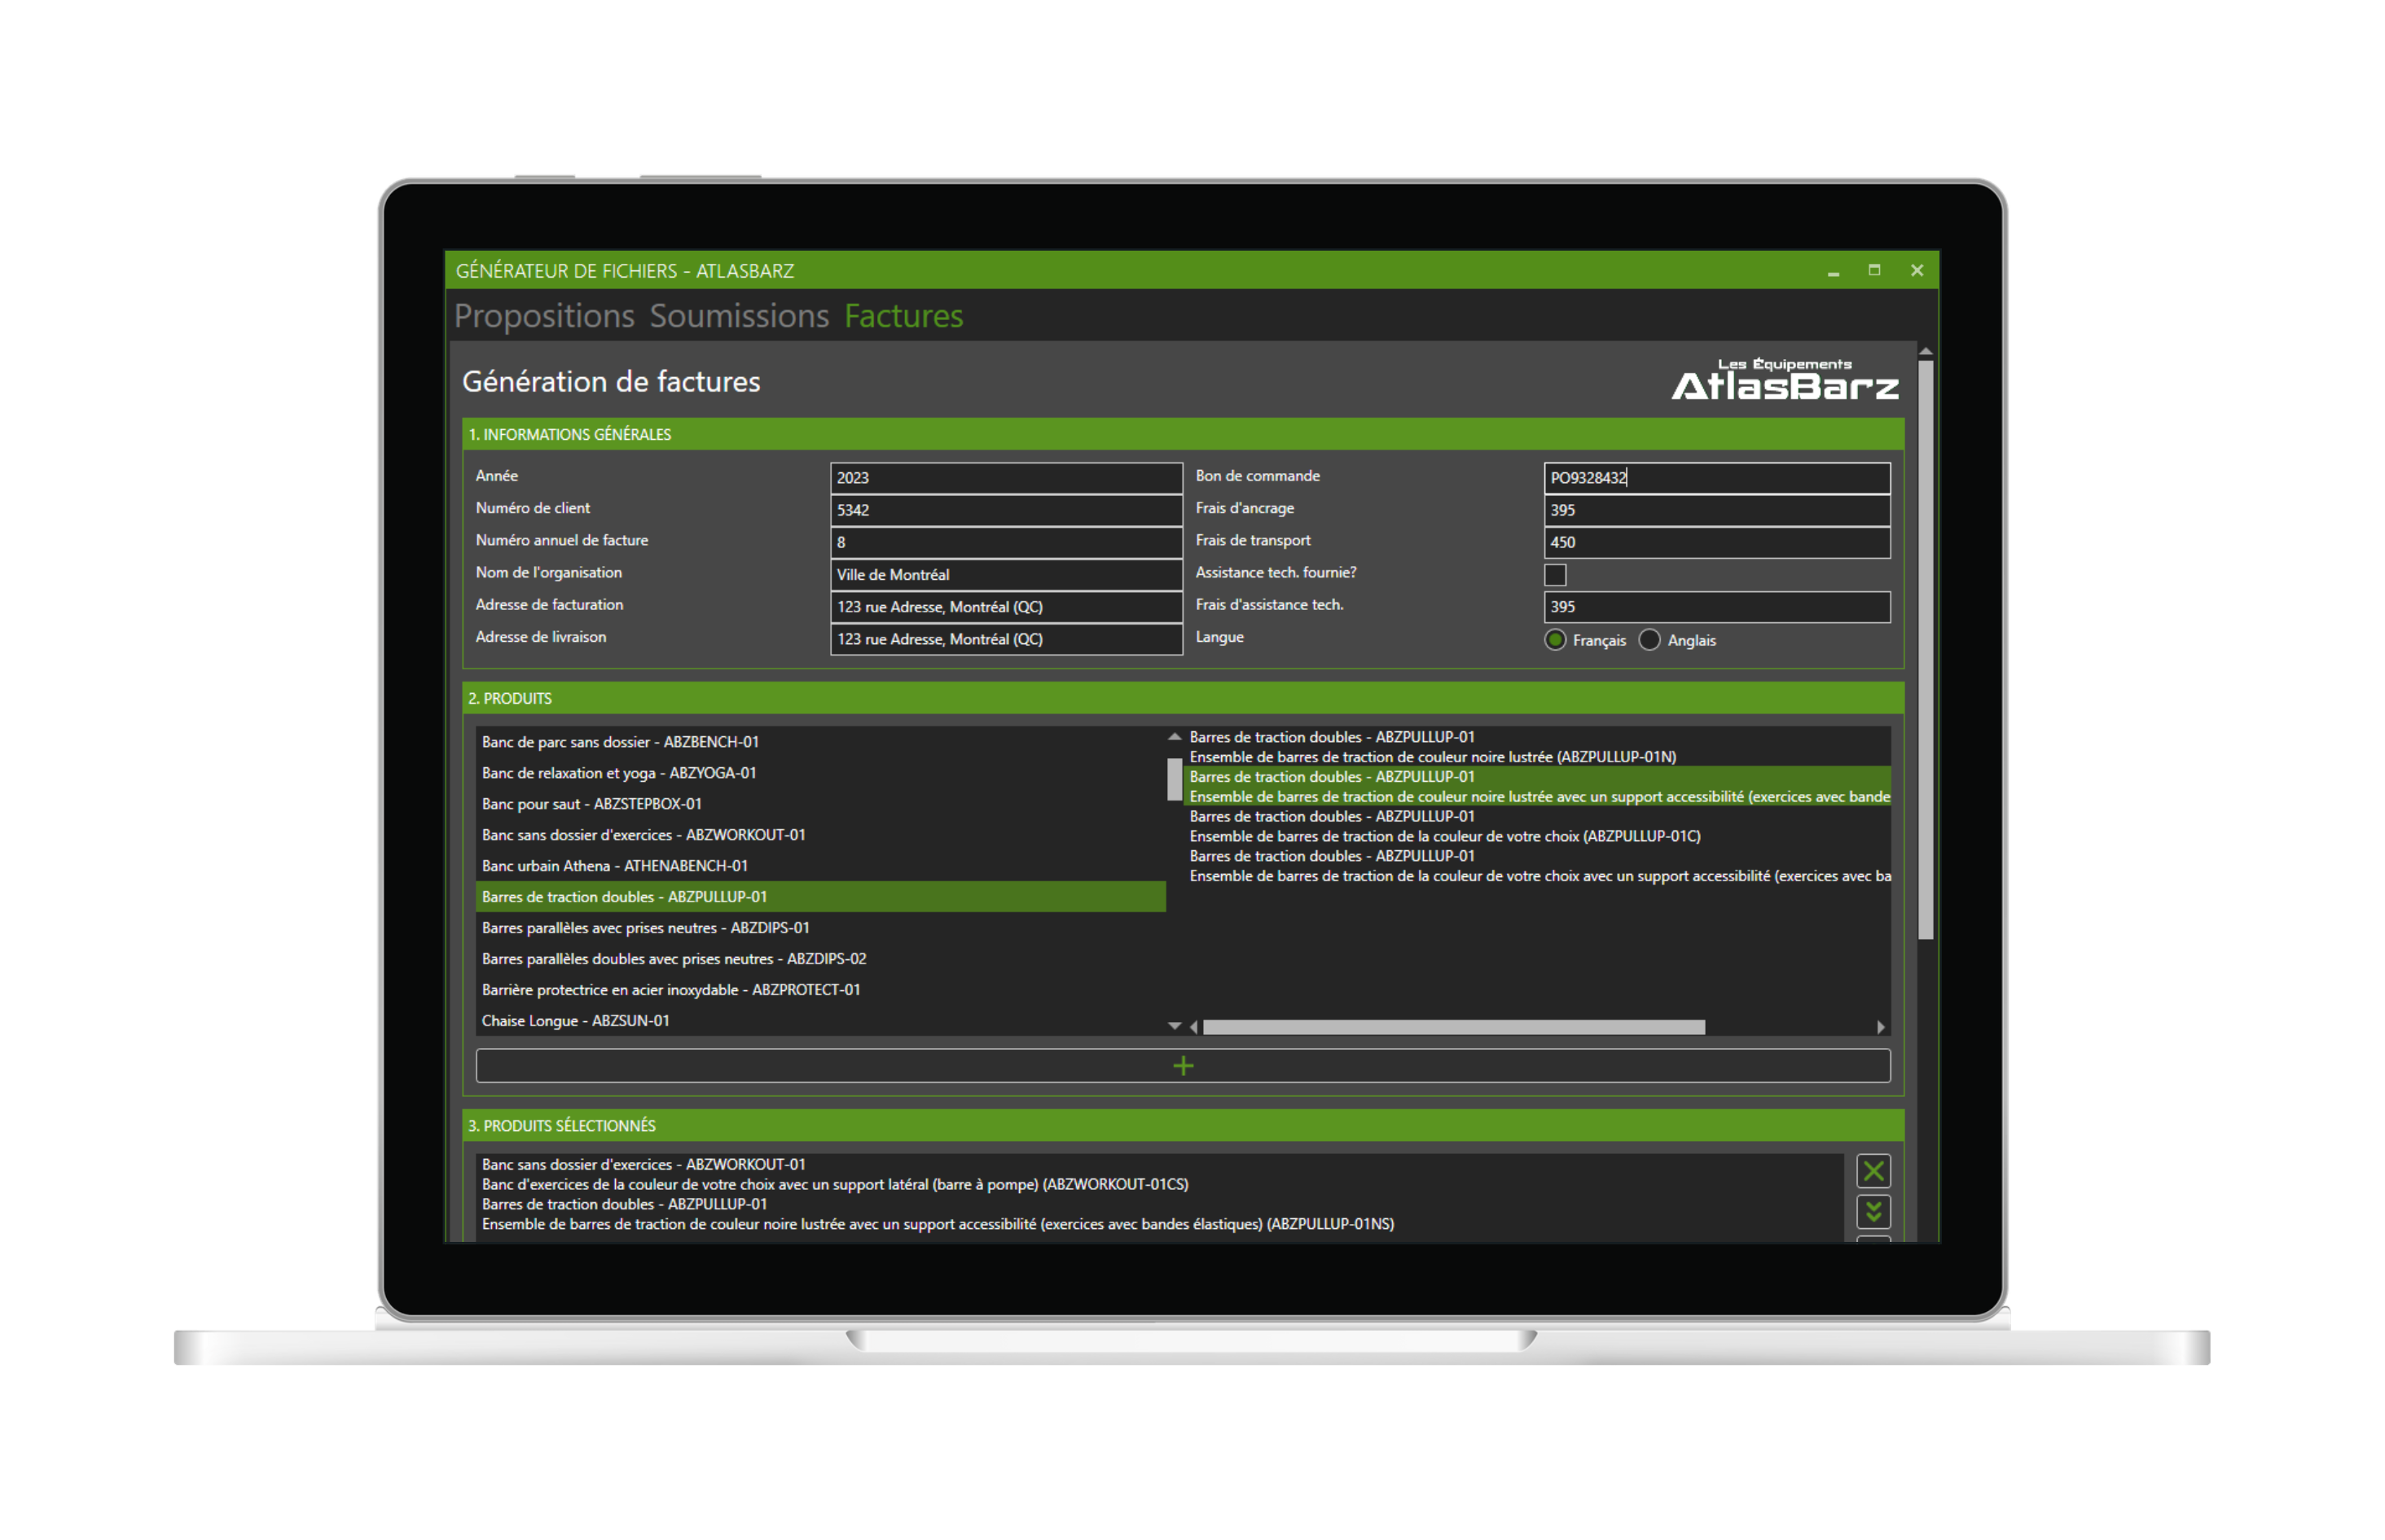
Task: Click the X remove-selected-product icon
Action: (x=1873, y=1171)
